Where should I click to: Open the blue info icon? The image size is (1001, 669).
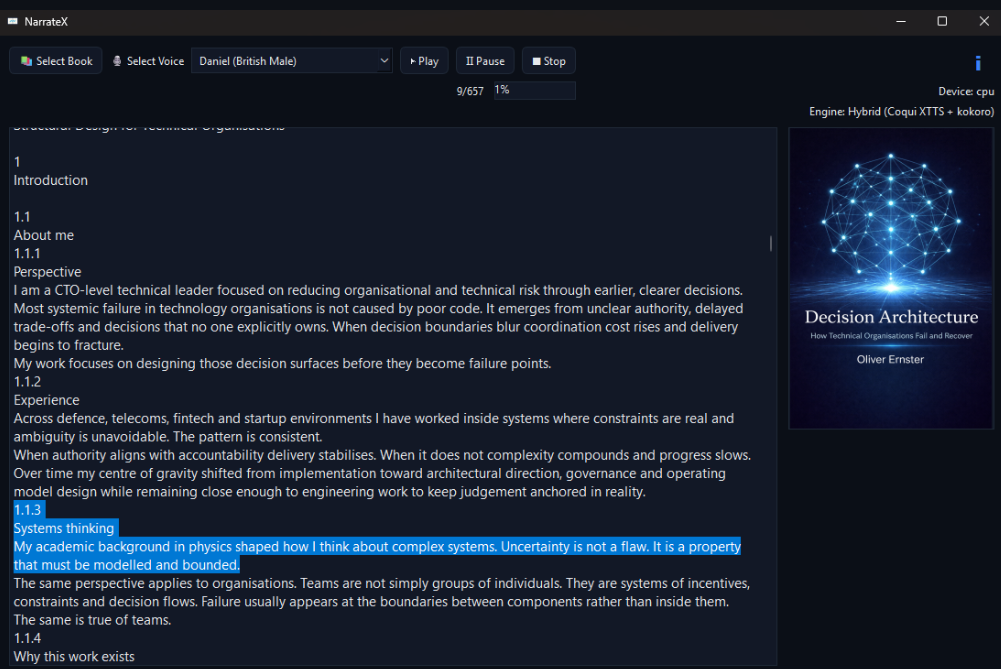(977, 62)
